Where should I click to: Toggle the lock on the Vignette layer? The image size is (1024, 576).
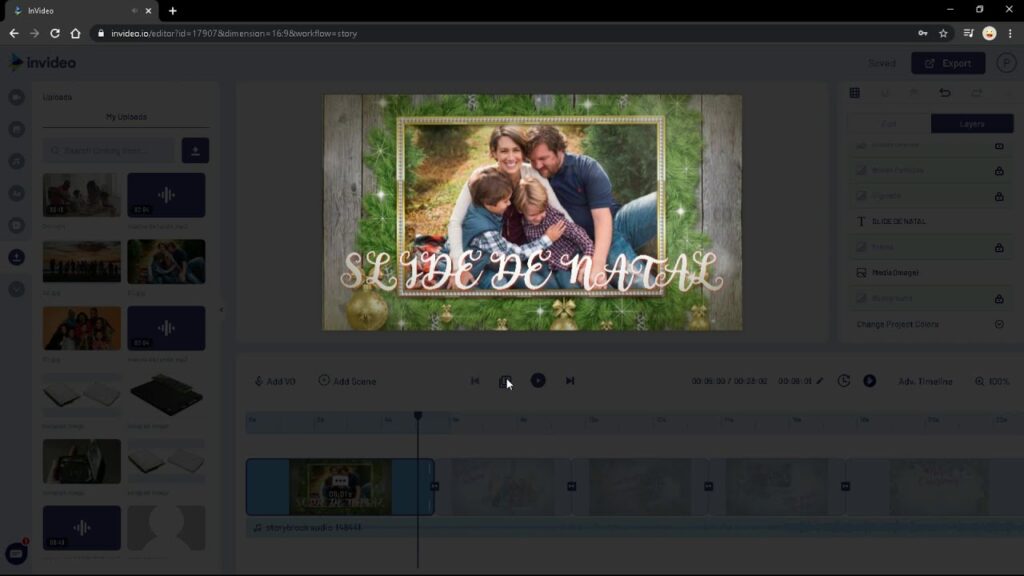click(999, 196)
